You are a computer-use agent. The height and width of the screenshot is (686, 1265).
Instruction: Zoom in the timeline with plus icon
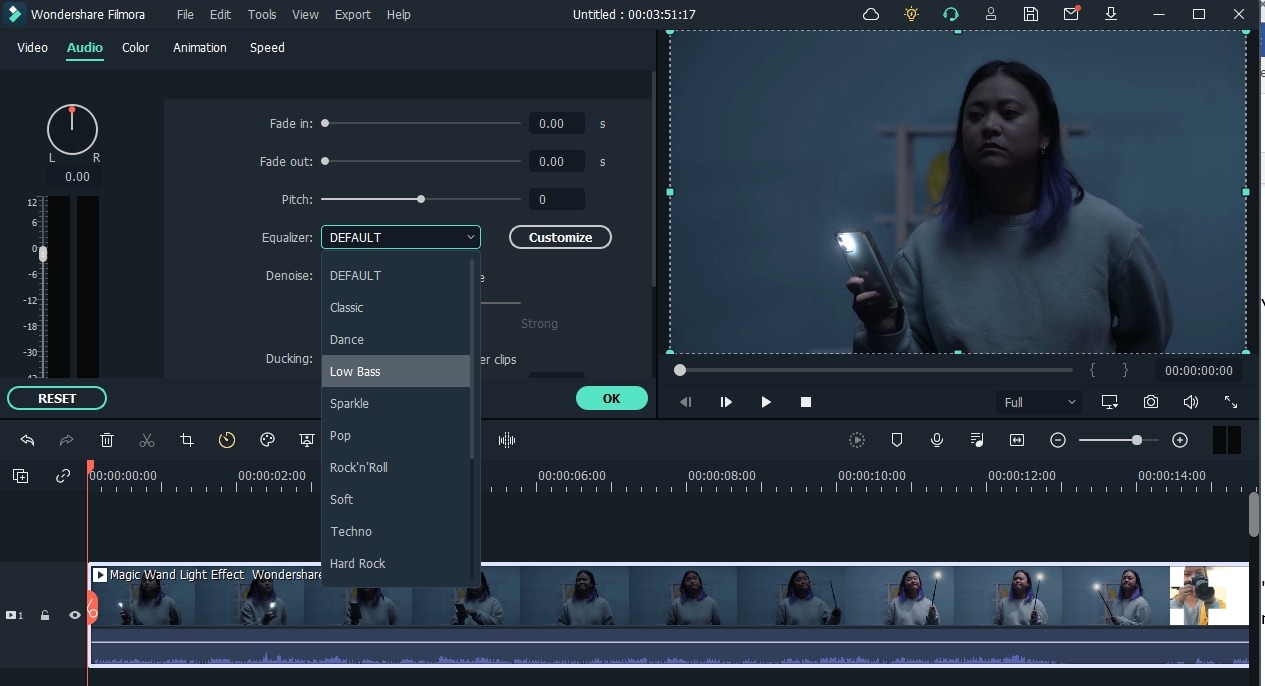pyautogui.click(x=1180, y=440)
